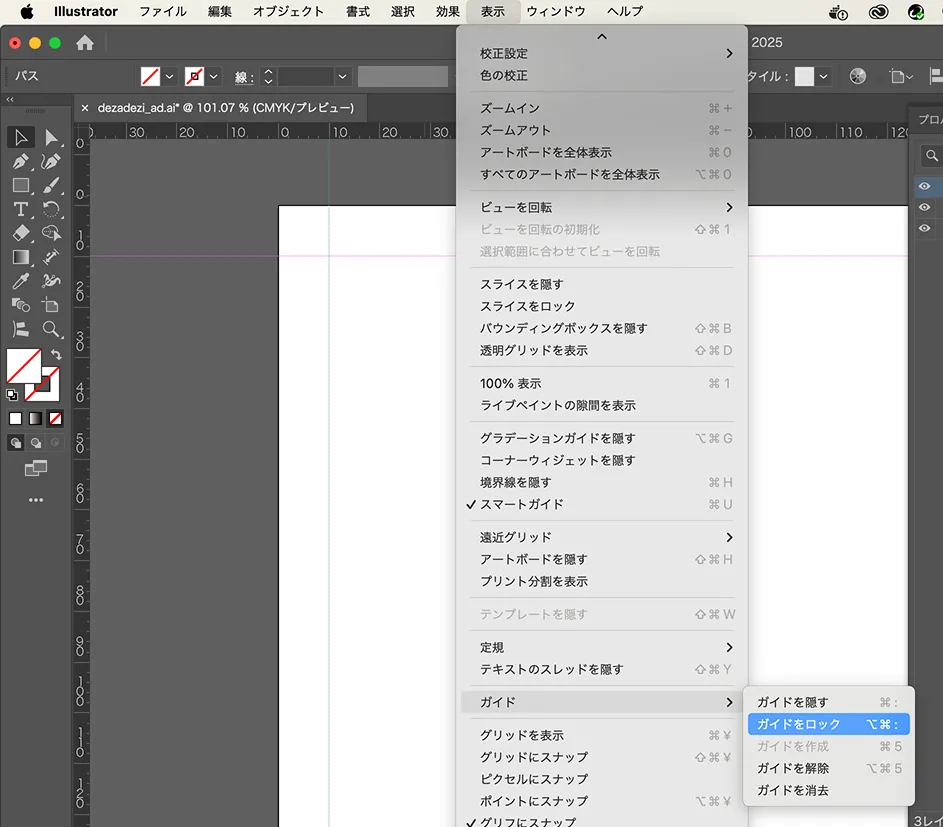Select the Rectangle shape tool
943x827 pixels.
[x=20, y=185]
